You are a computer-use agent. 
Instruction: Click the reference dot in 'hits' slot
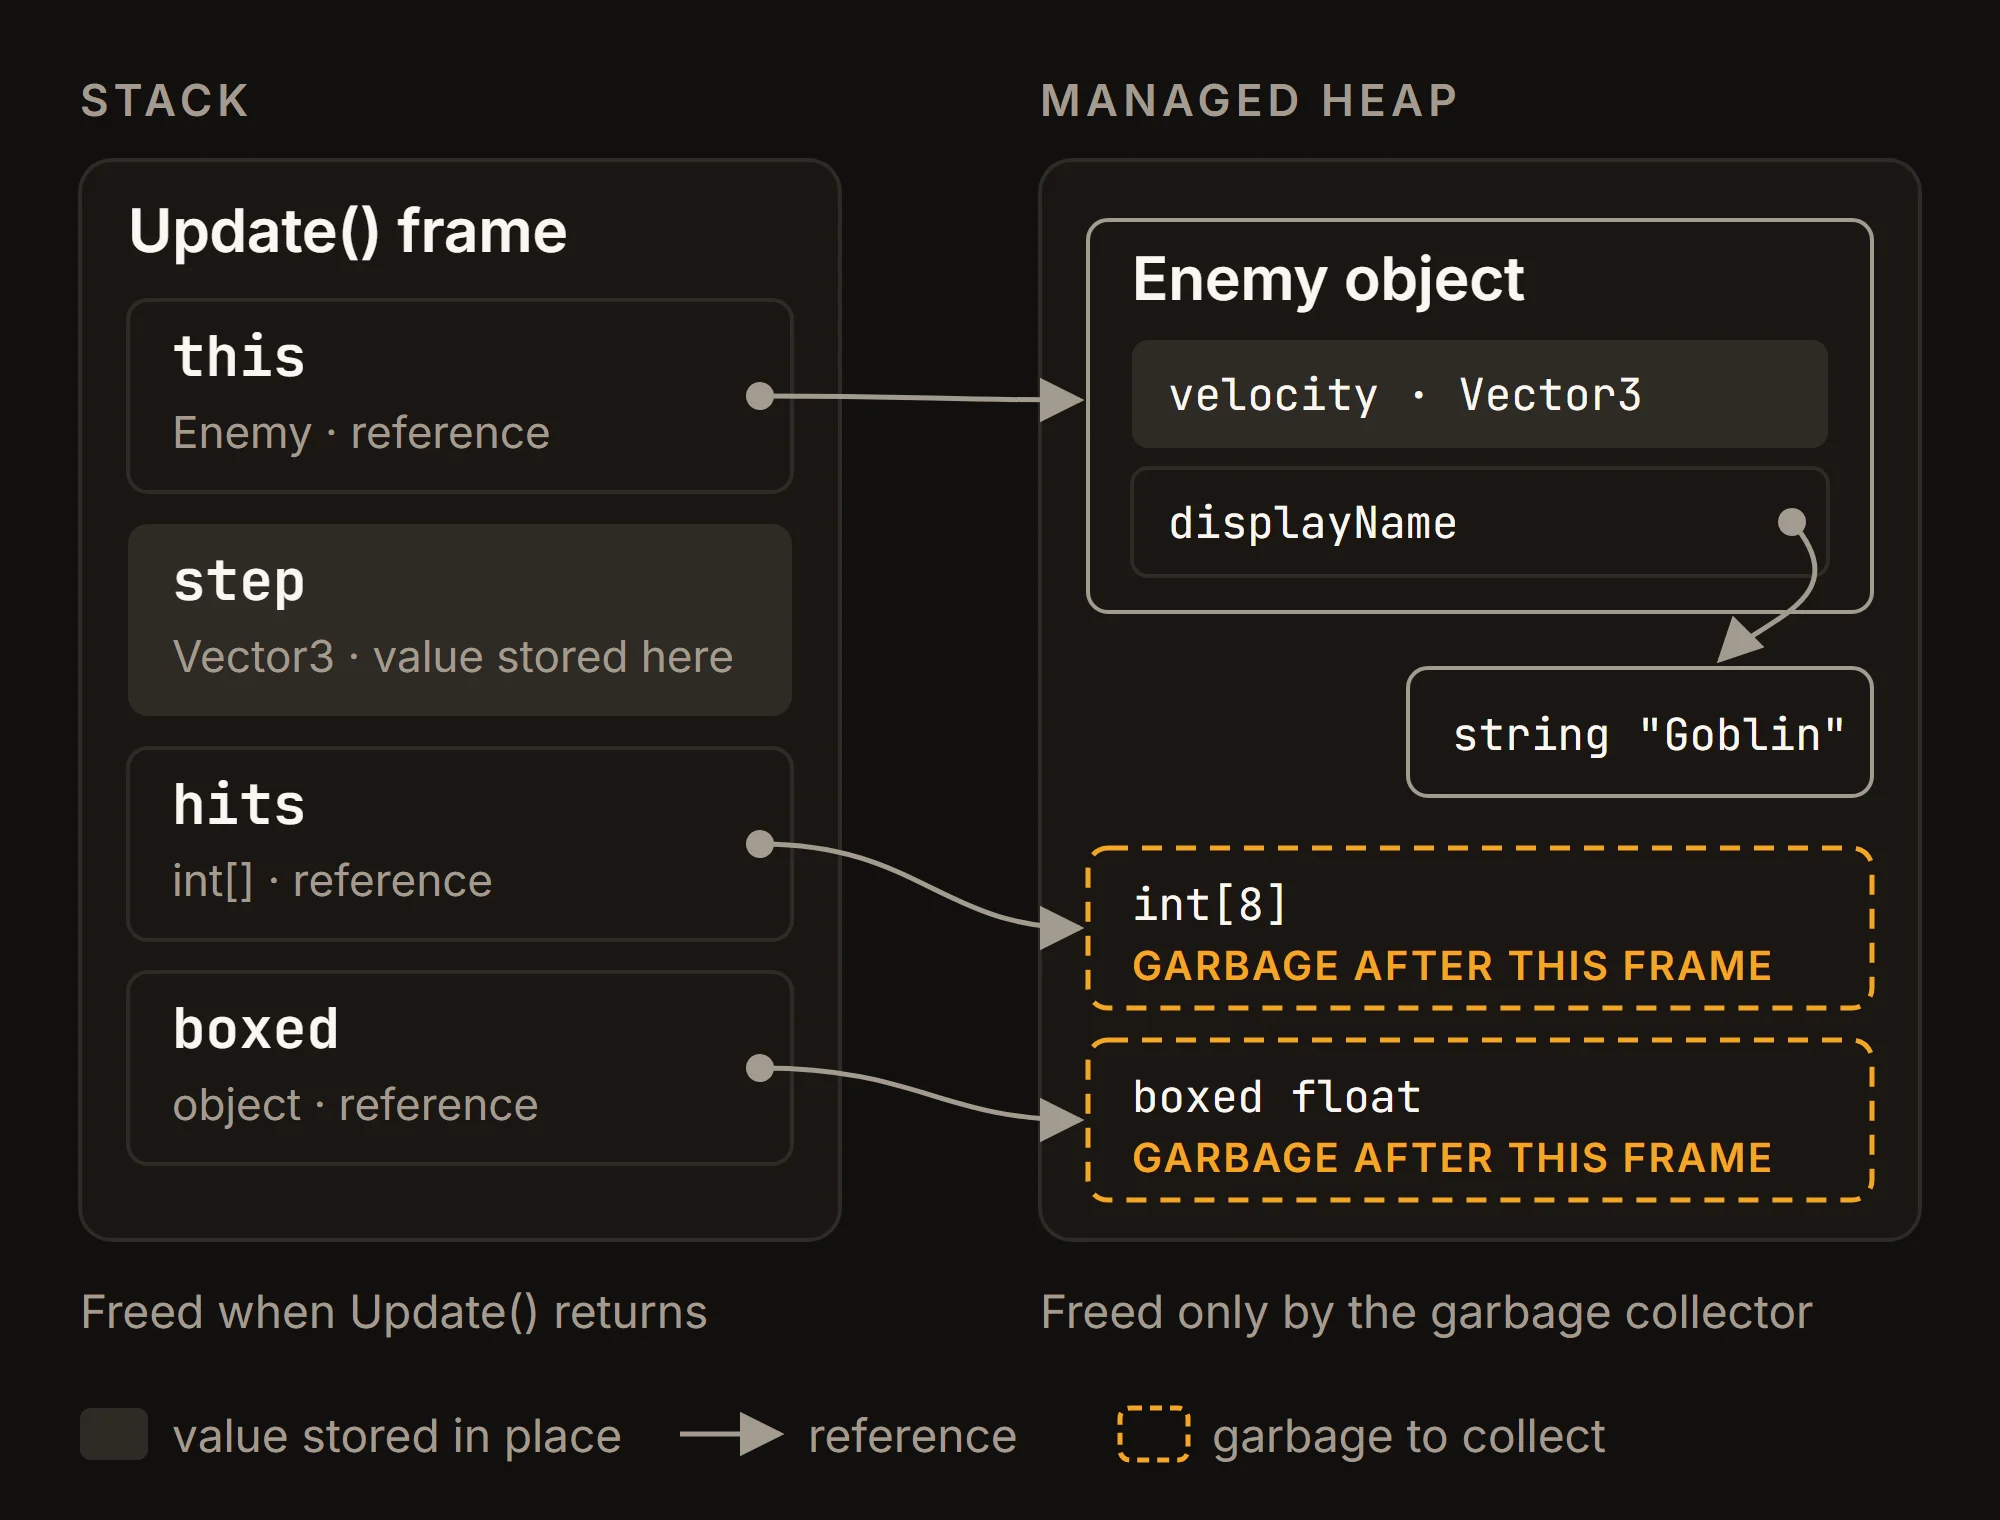tap(760, 844)
